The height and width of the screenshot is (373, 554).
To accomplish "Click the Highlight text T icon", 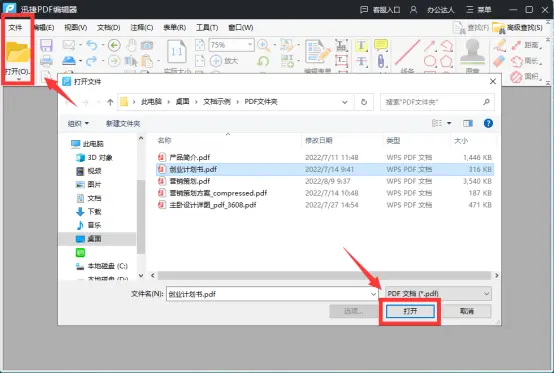I will 361,46.
